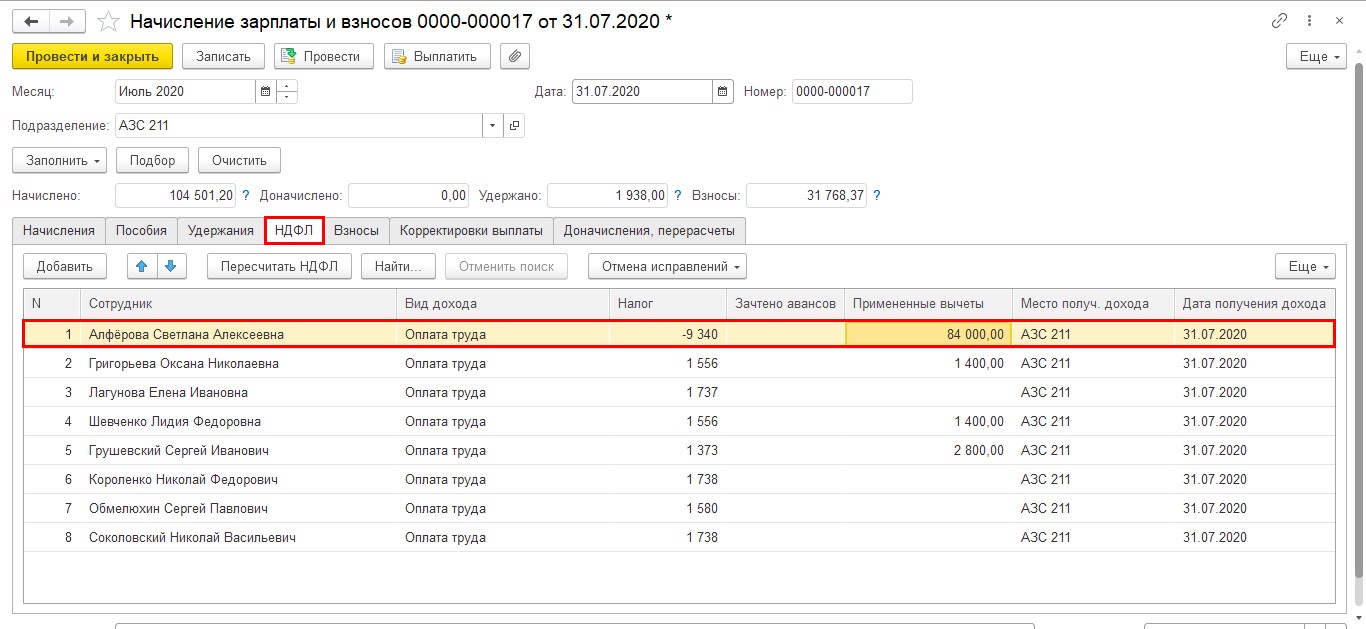Image resolution: width=1366 pixels, height=629 pixels.
Task: Select row Грушевский Сергей Иванович
Action: tap(679, 451)
